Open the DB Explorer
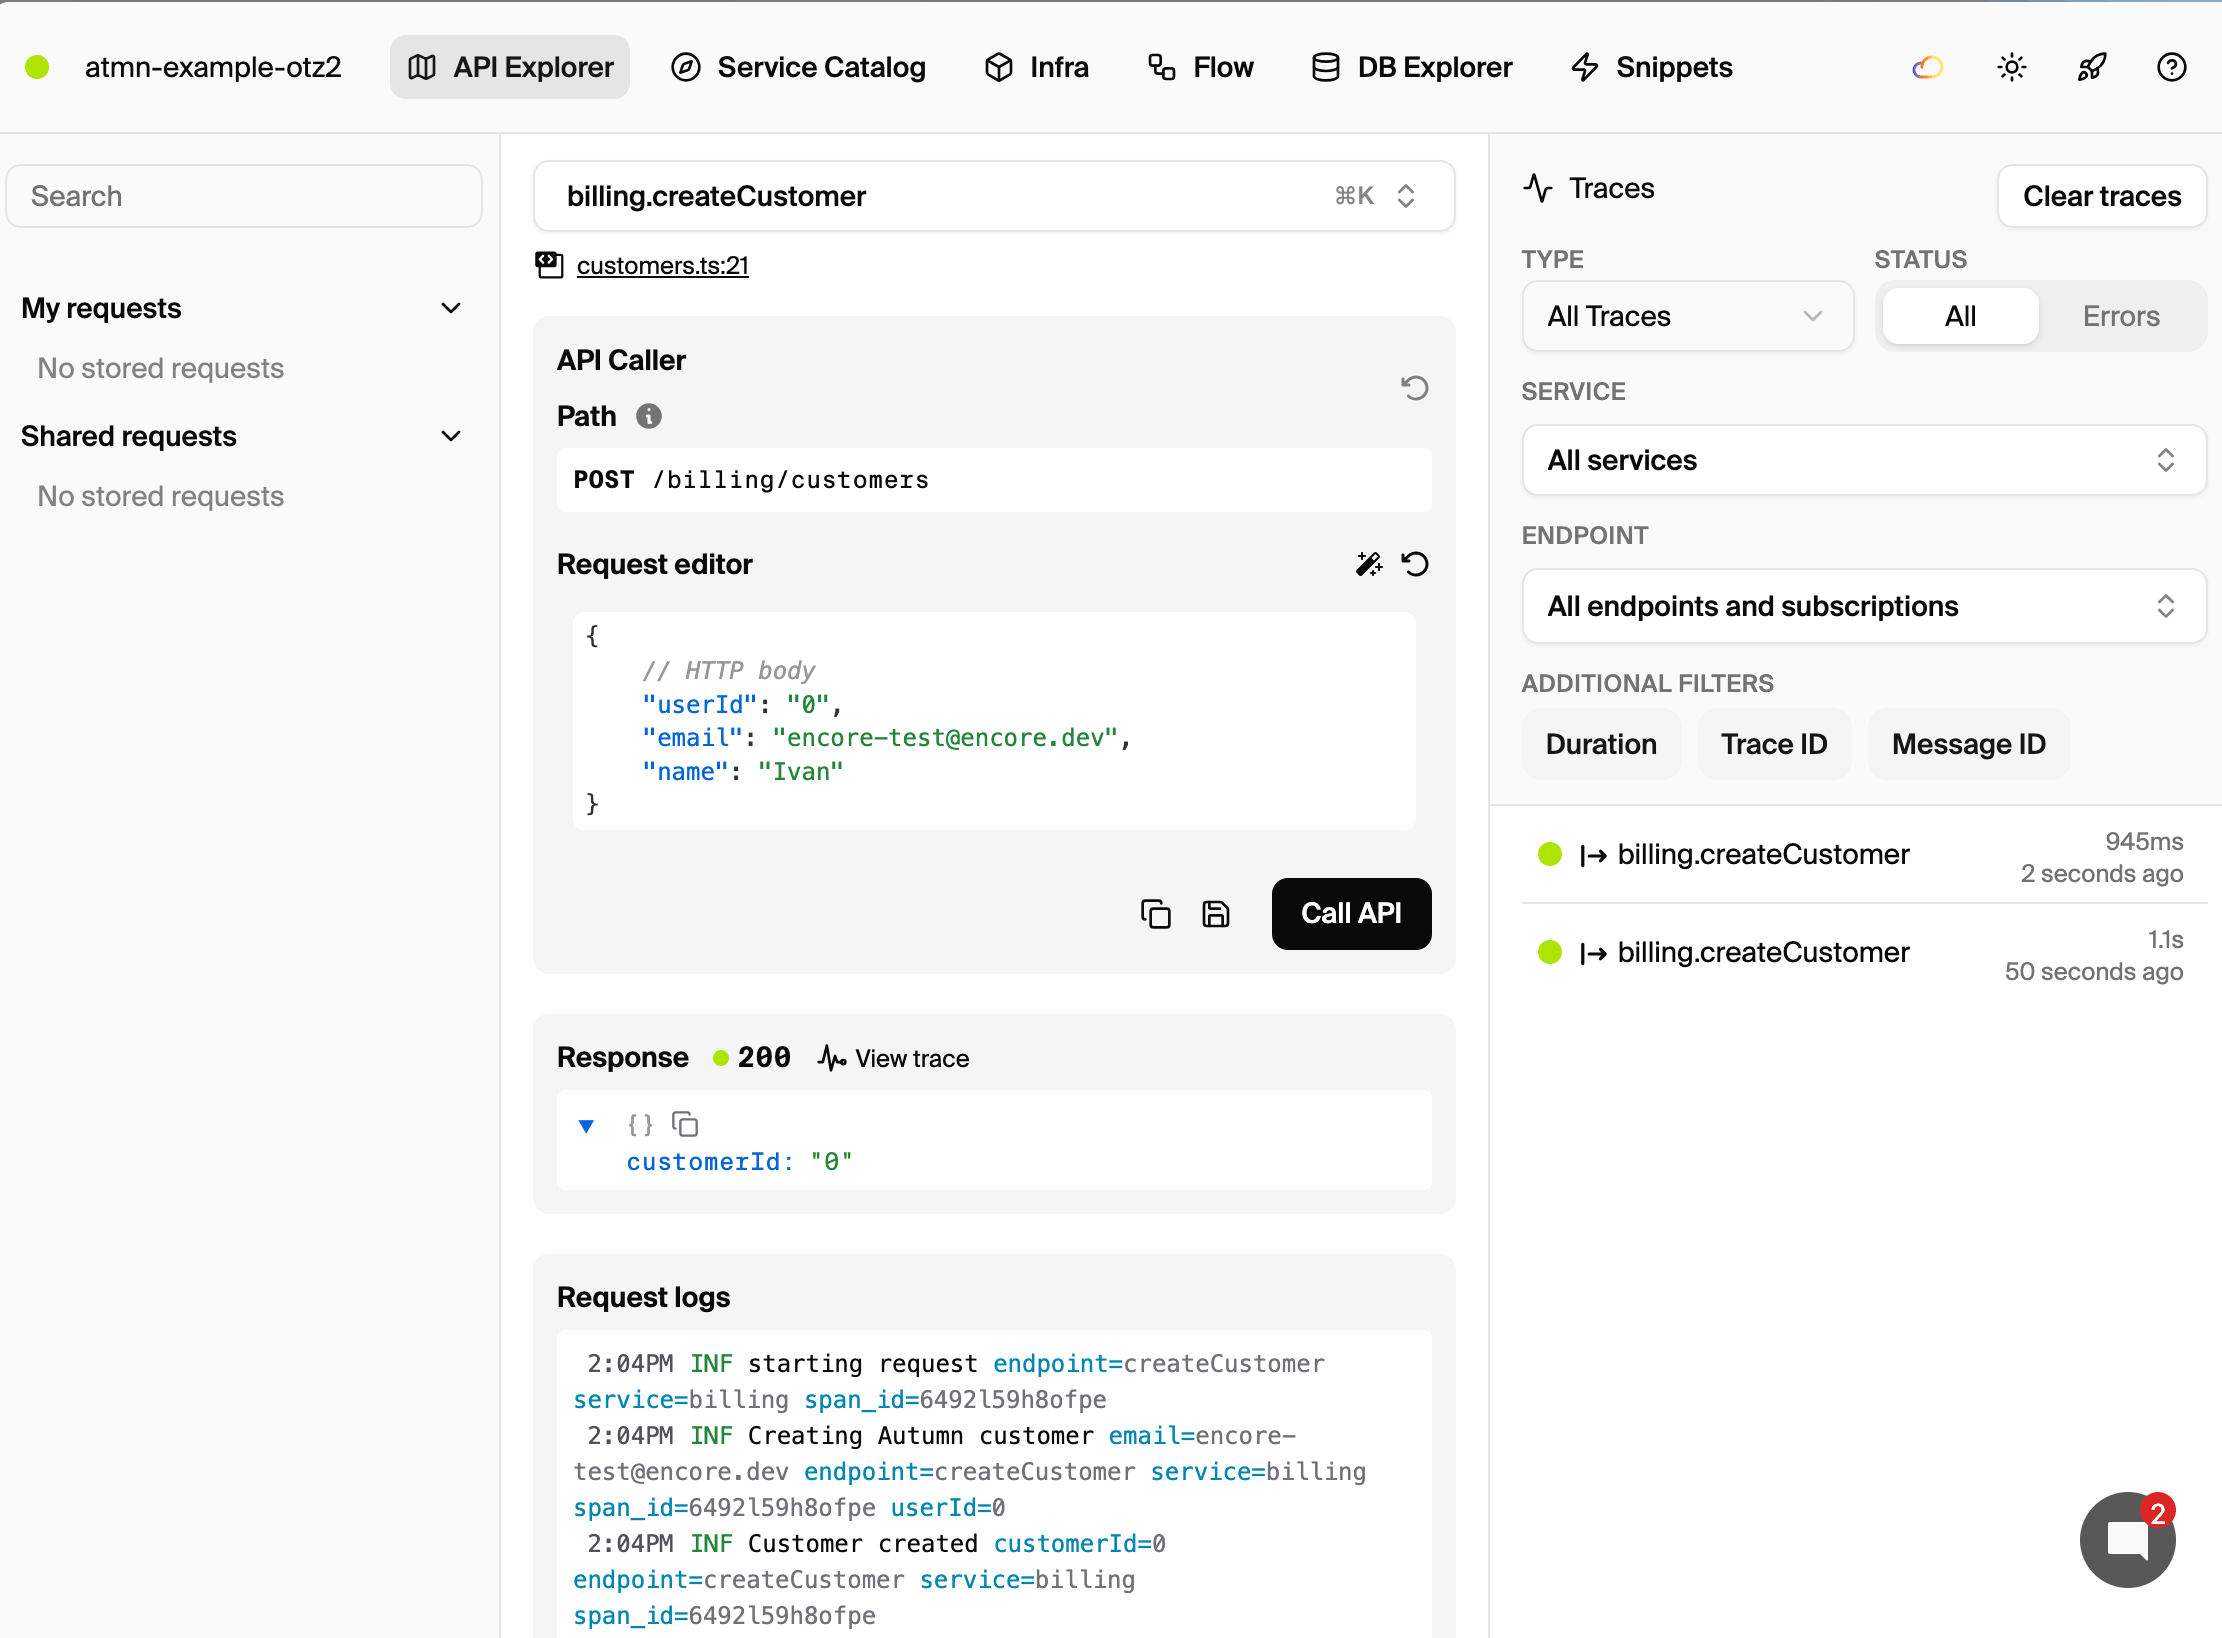 click(x=1410, y=67)
